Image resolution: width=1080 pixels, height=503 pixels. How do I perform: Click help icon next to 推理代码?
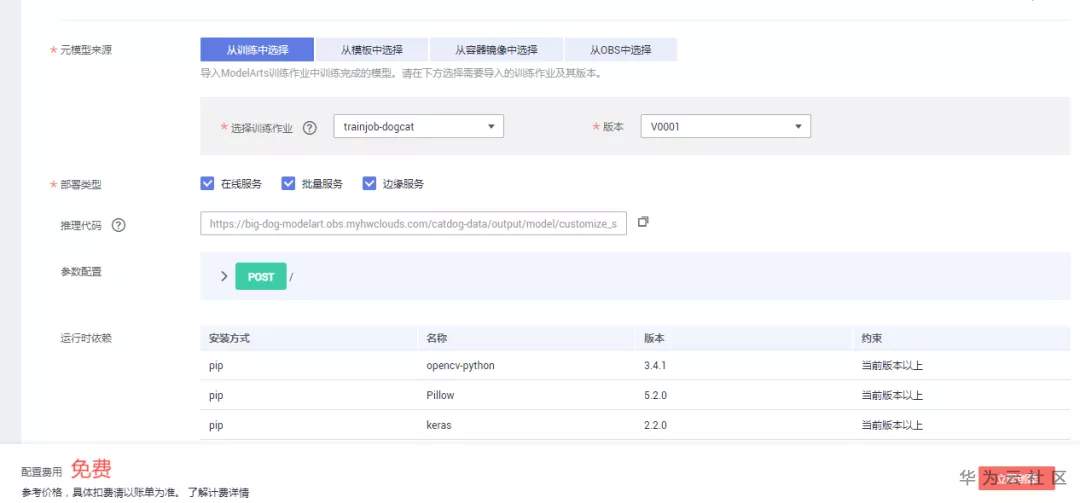point(118,225)
